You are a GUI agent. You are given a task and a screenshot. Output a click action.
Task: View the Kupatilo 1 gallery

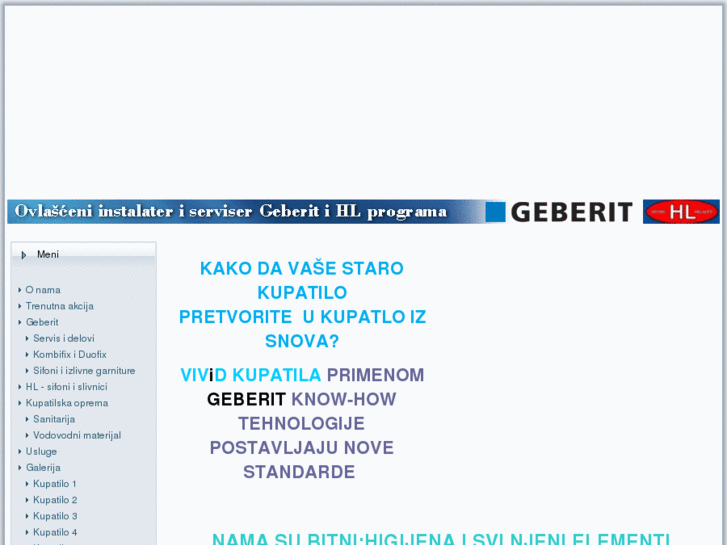55,484
